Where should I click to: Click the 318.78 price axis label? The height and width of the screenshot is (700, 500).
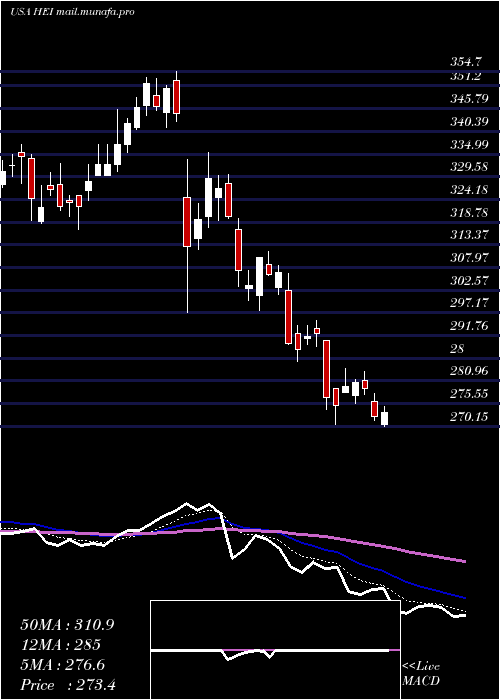[x=469, y=212]
